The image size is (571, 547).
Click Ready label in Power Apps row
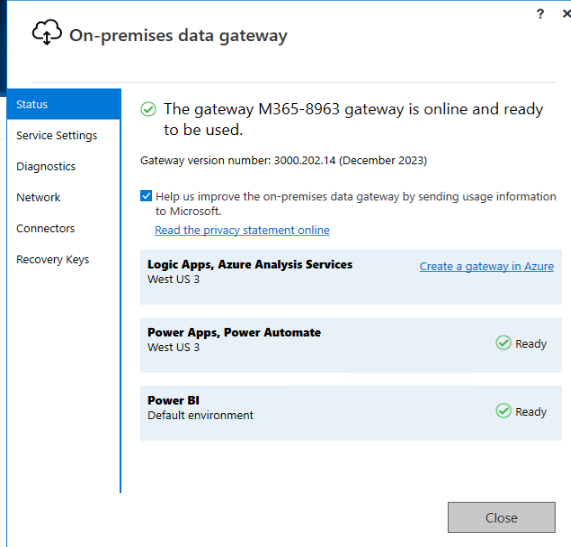click(x=531, y=344)
